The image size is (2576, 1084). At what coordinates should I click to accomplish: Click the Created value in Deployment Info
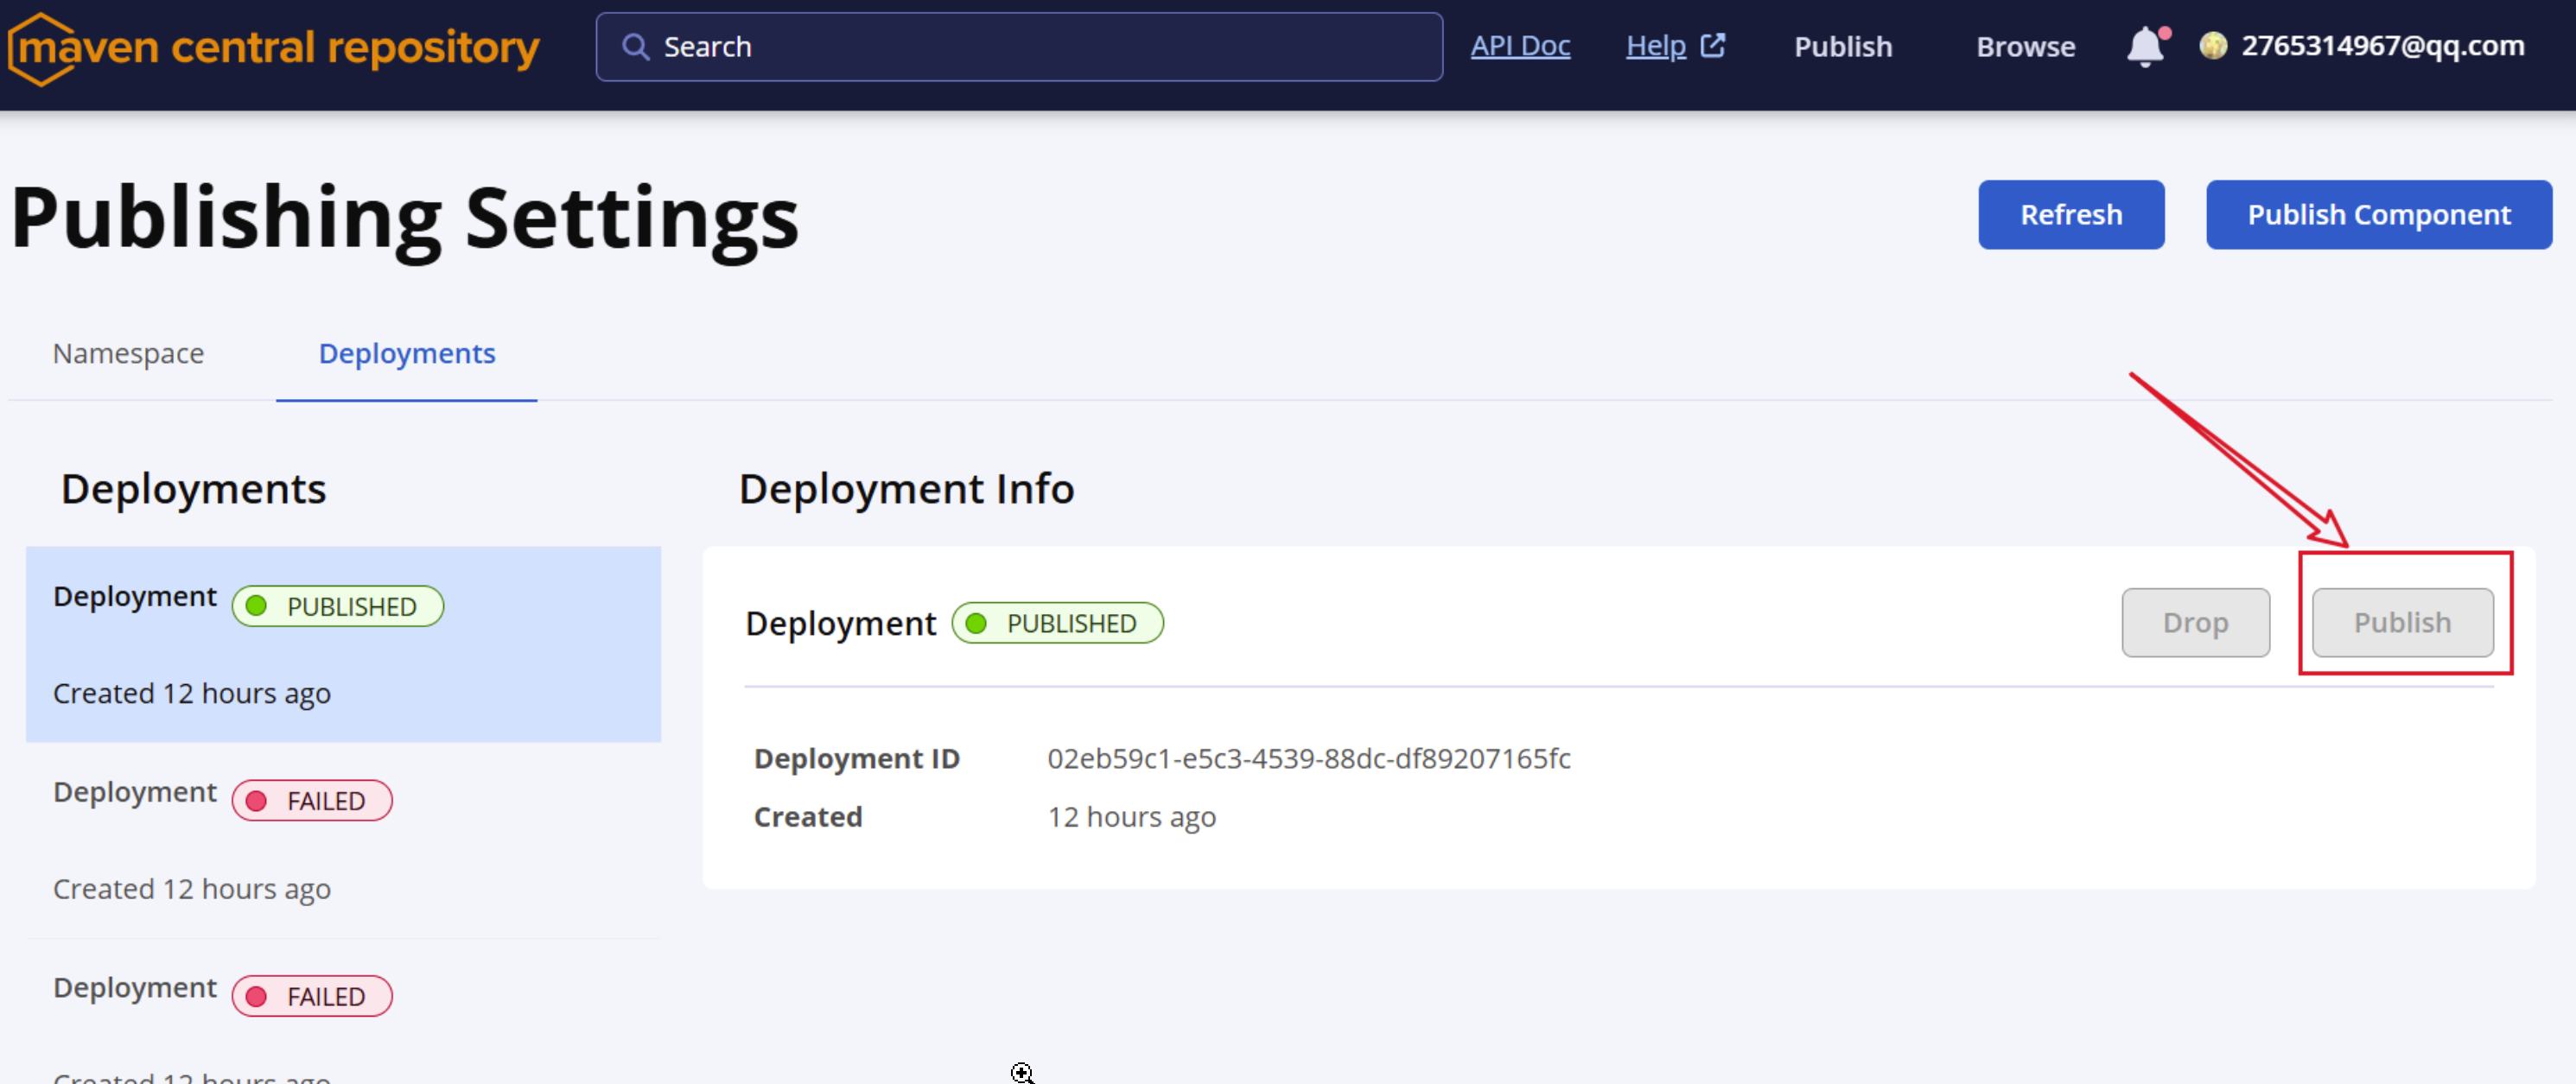tap(1132, 818)
